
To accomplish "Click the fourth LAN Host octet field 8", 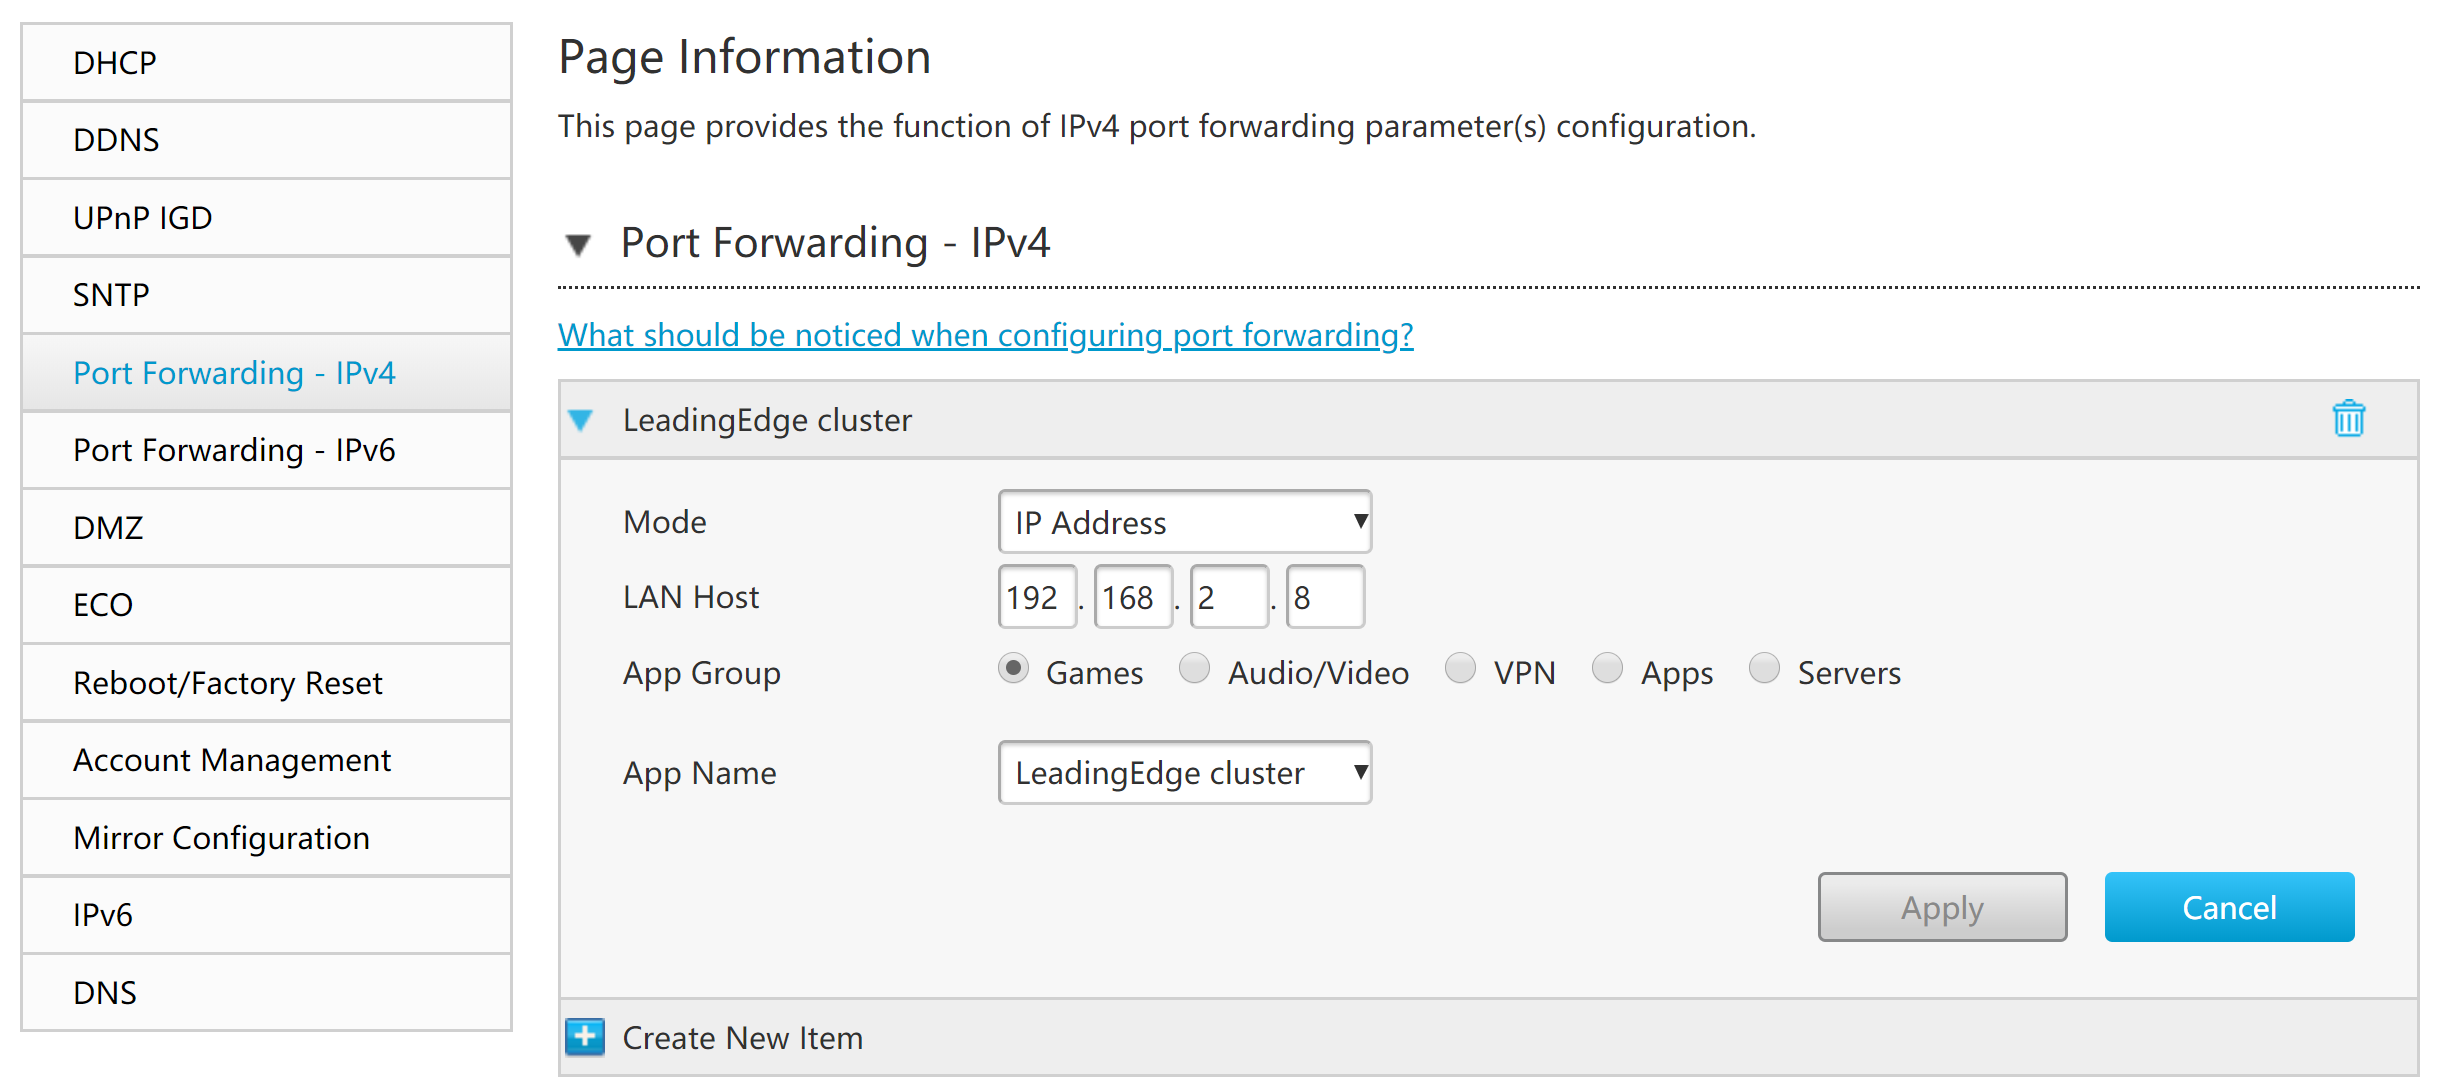I will tap(1325, 597).
